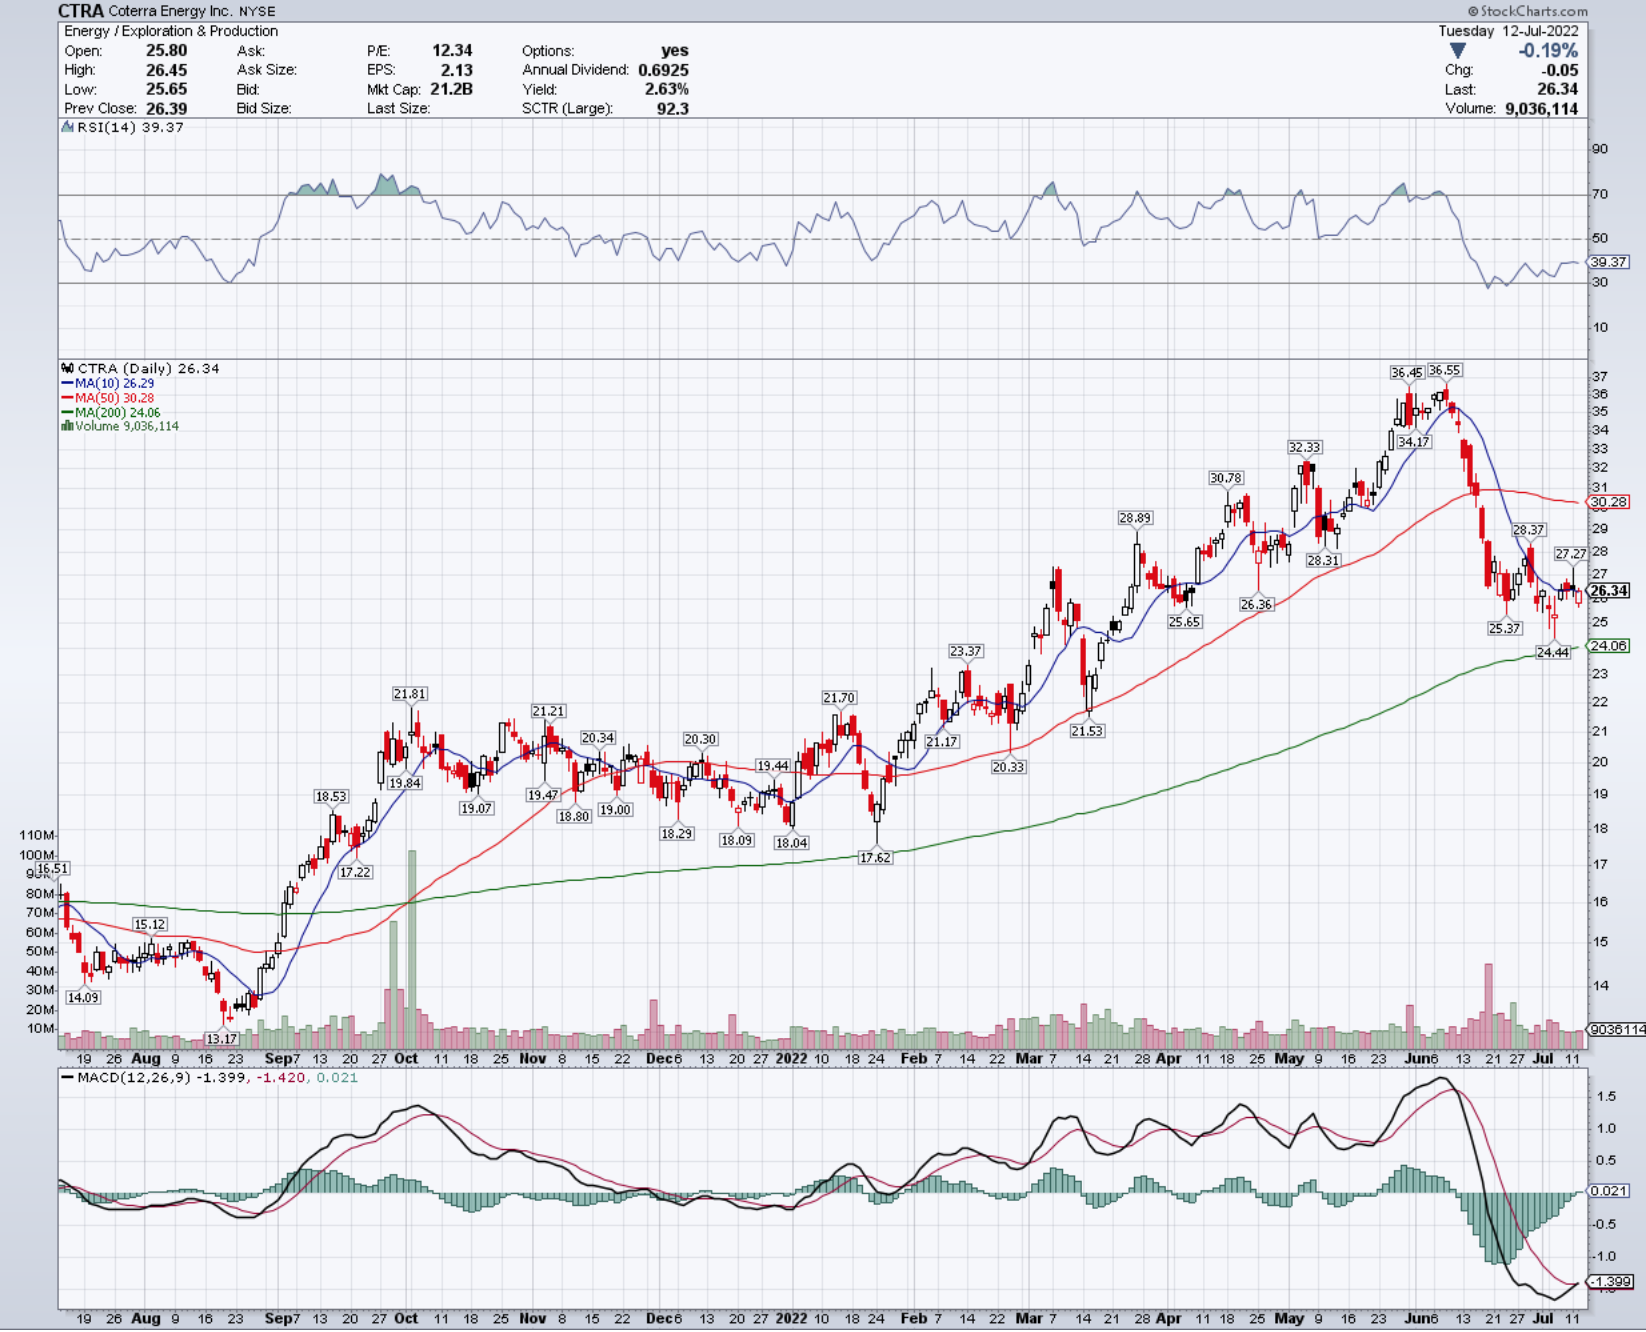Click the Annual Dividend 0.6925 value

[x=663, y=70]
